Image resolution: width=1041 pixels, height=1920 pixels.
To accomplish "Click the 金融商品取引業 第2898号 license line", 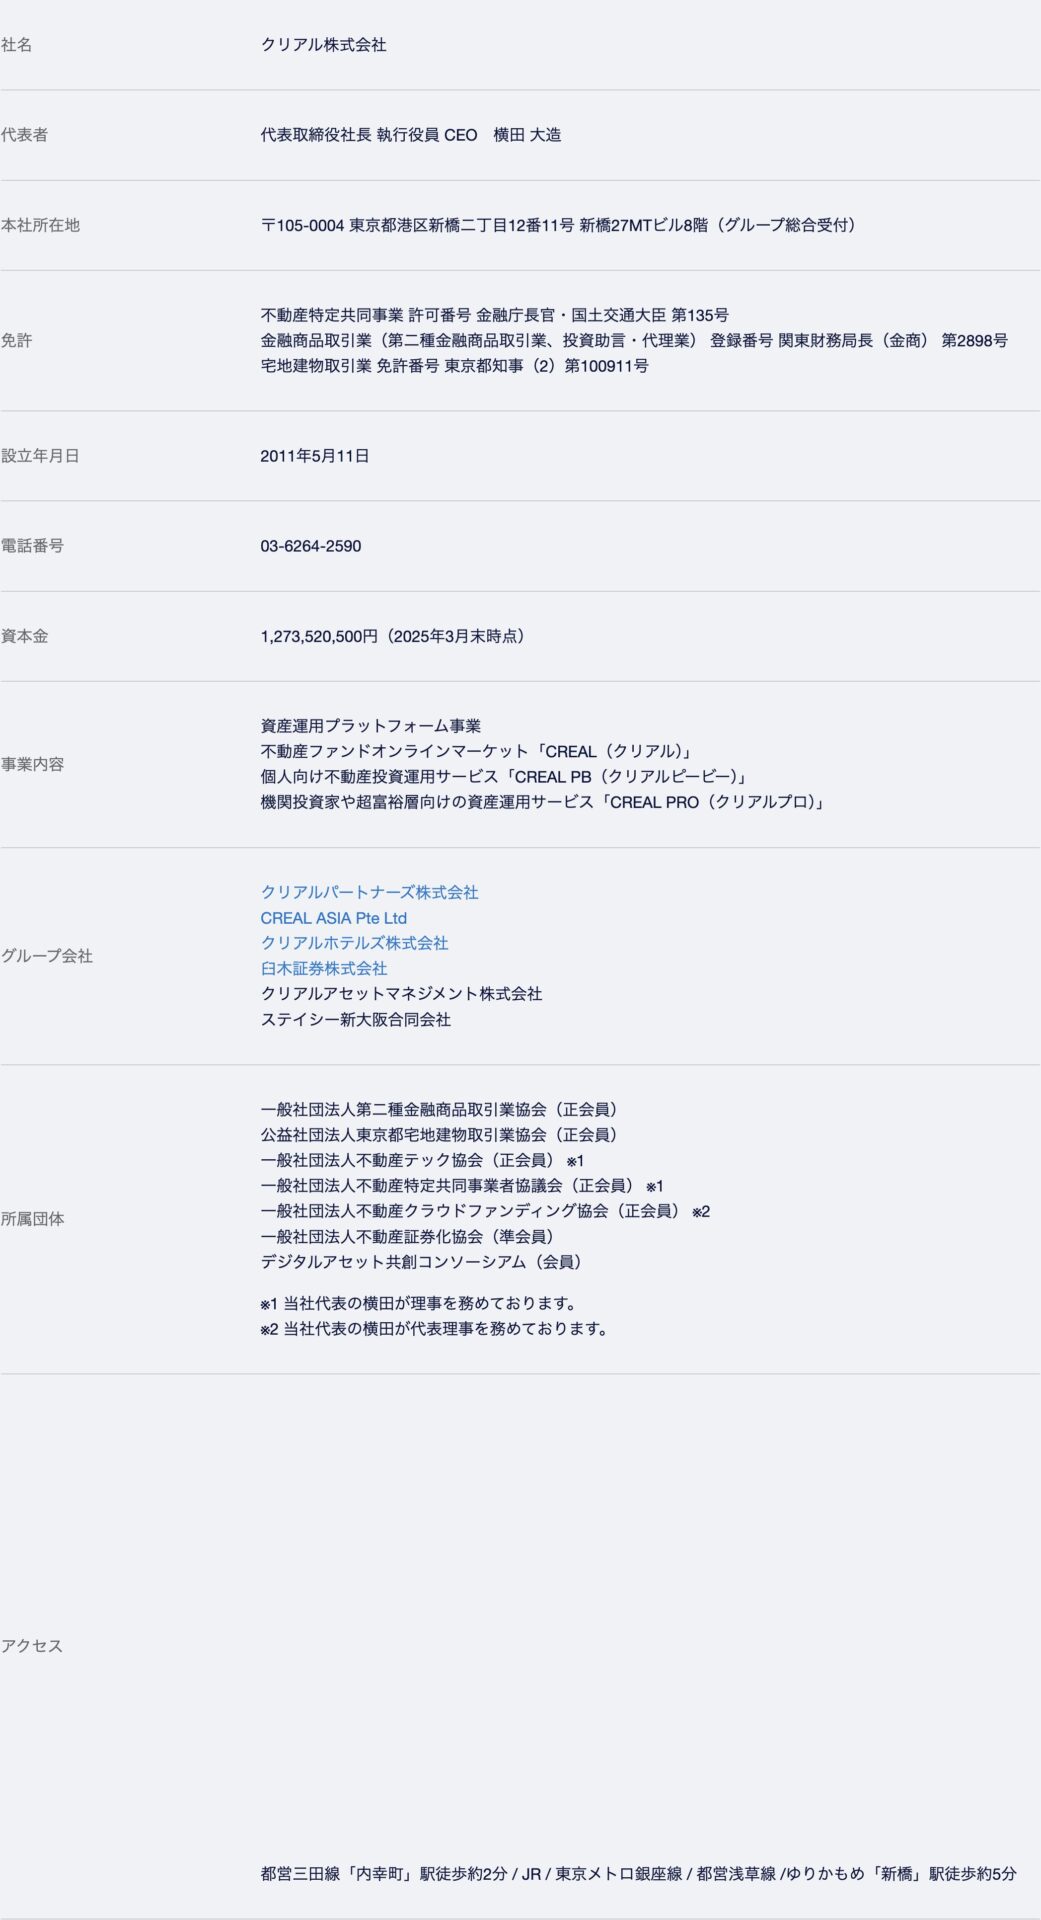I will pos(634,341).
